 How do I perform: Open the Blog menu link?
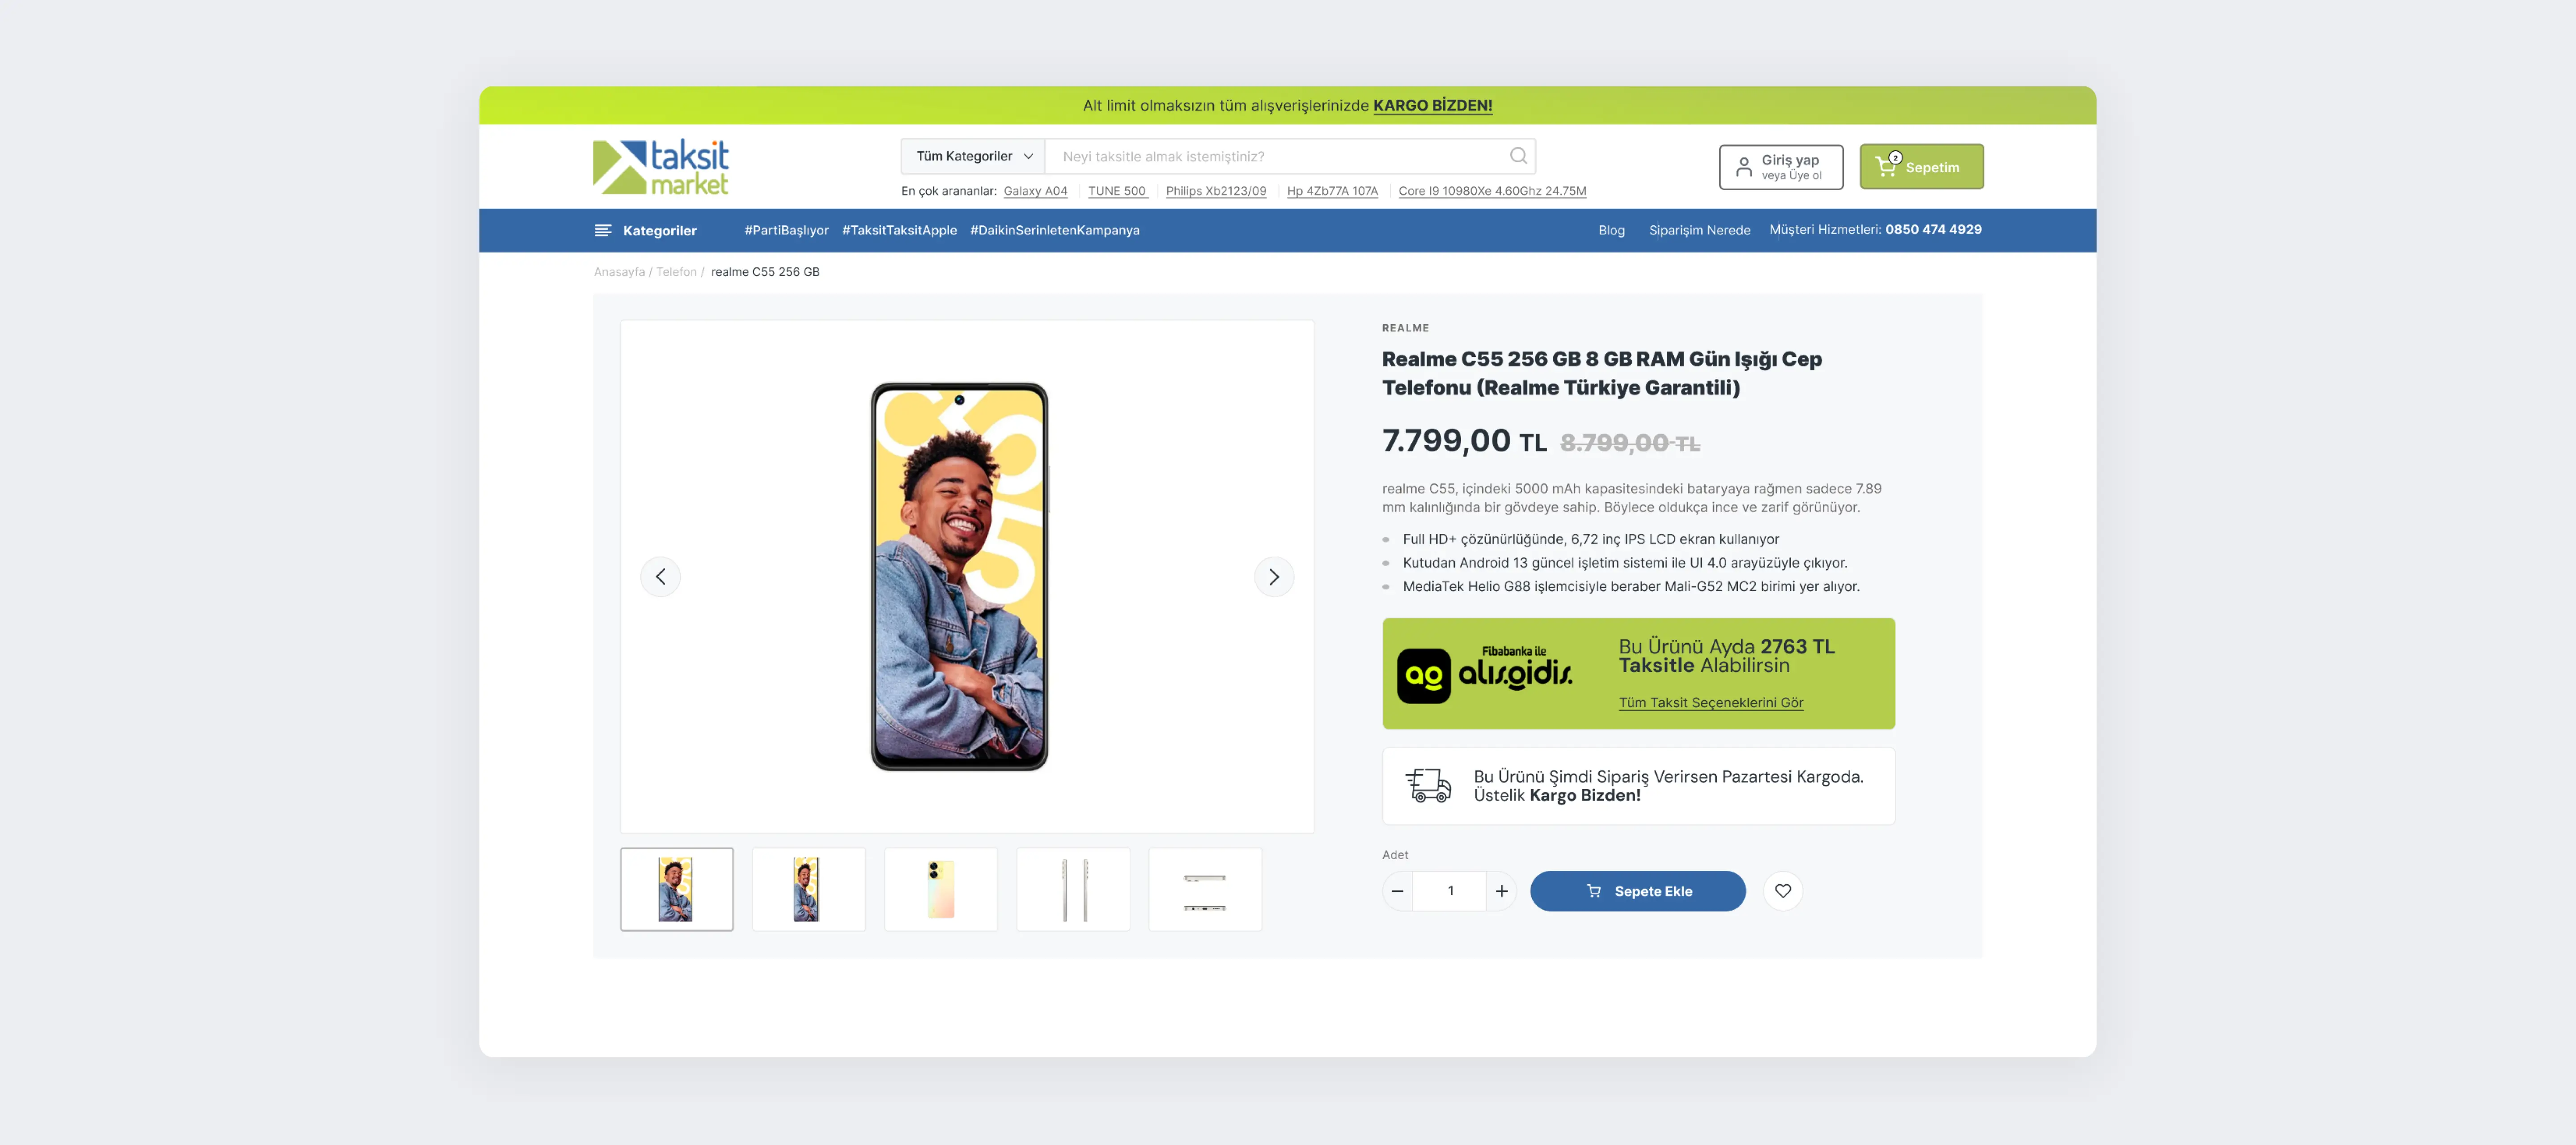tap(1611, 230)
